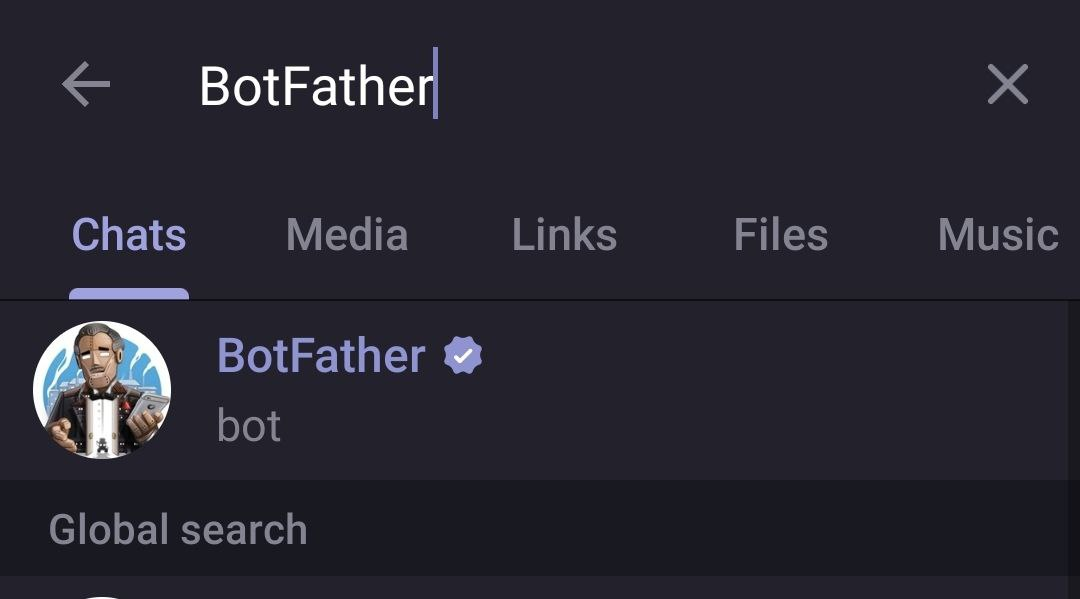The width and height of the screenshot is (1080, 599).
Task: Select the Files tab
Action: point(780,236)
